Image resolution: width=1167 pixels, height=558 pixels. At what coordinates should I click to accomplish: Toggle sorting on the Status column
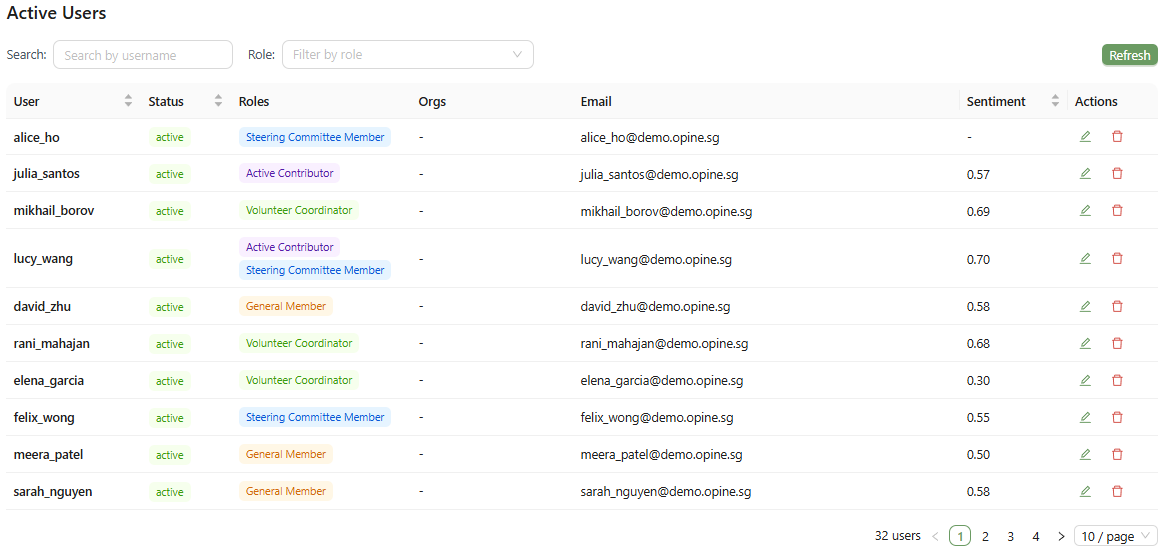tap(185, 101)
